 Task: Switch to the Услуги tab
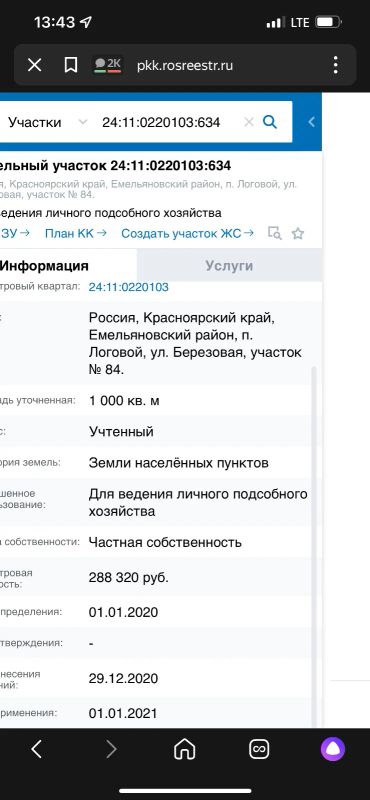pyautogui.click(x=229, y=266)
